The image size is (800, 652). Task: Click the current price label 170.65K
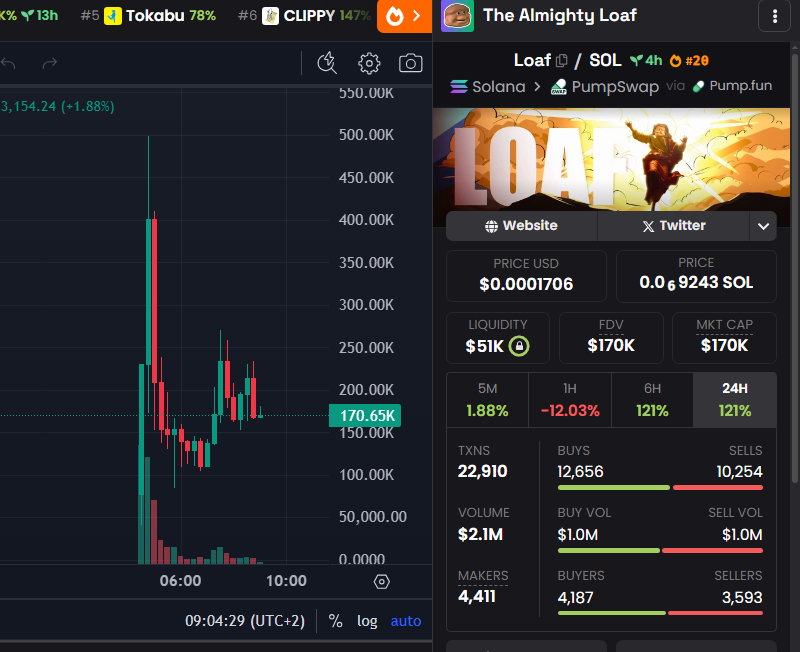pos(365,415)
